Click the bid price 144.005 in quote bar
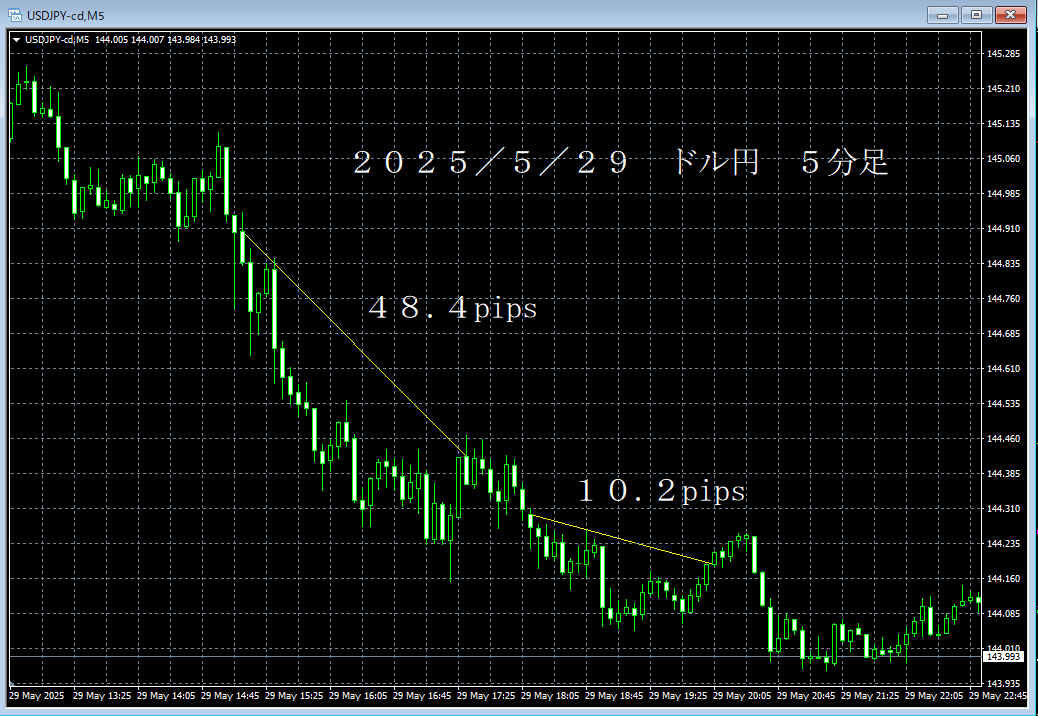This screenshot has height=716, width=1038. [112, 40]
